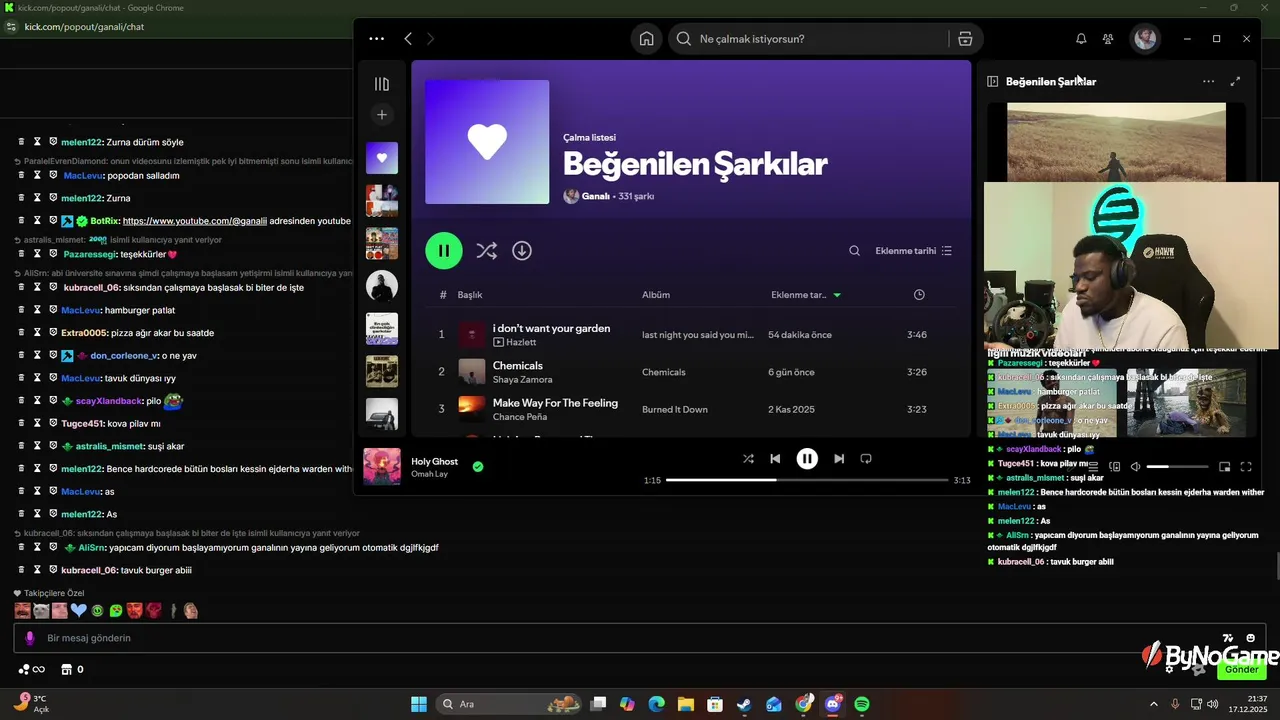Skip to previous track
The width and height of the screenshot is (1280, 720).
[x=775, y=459]
